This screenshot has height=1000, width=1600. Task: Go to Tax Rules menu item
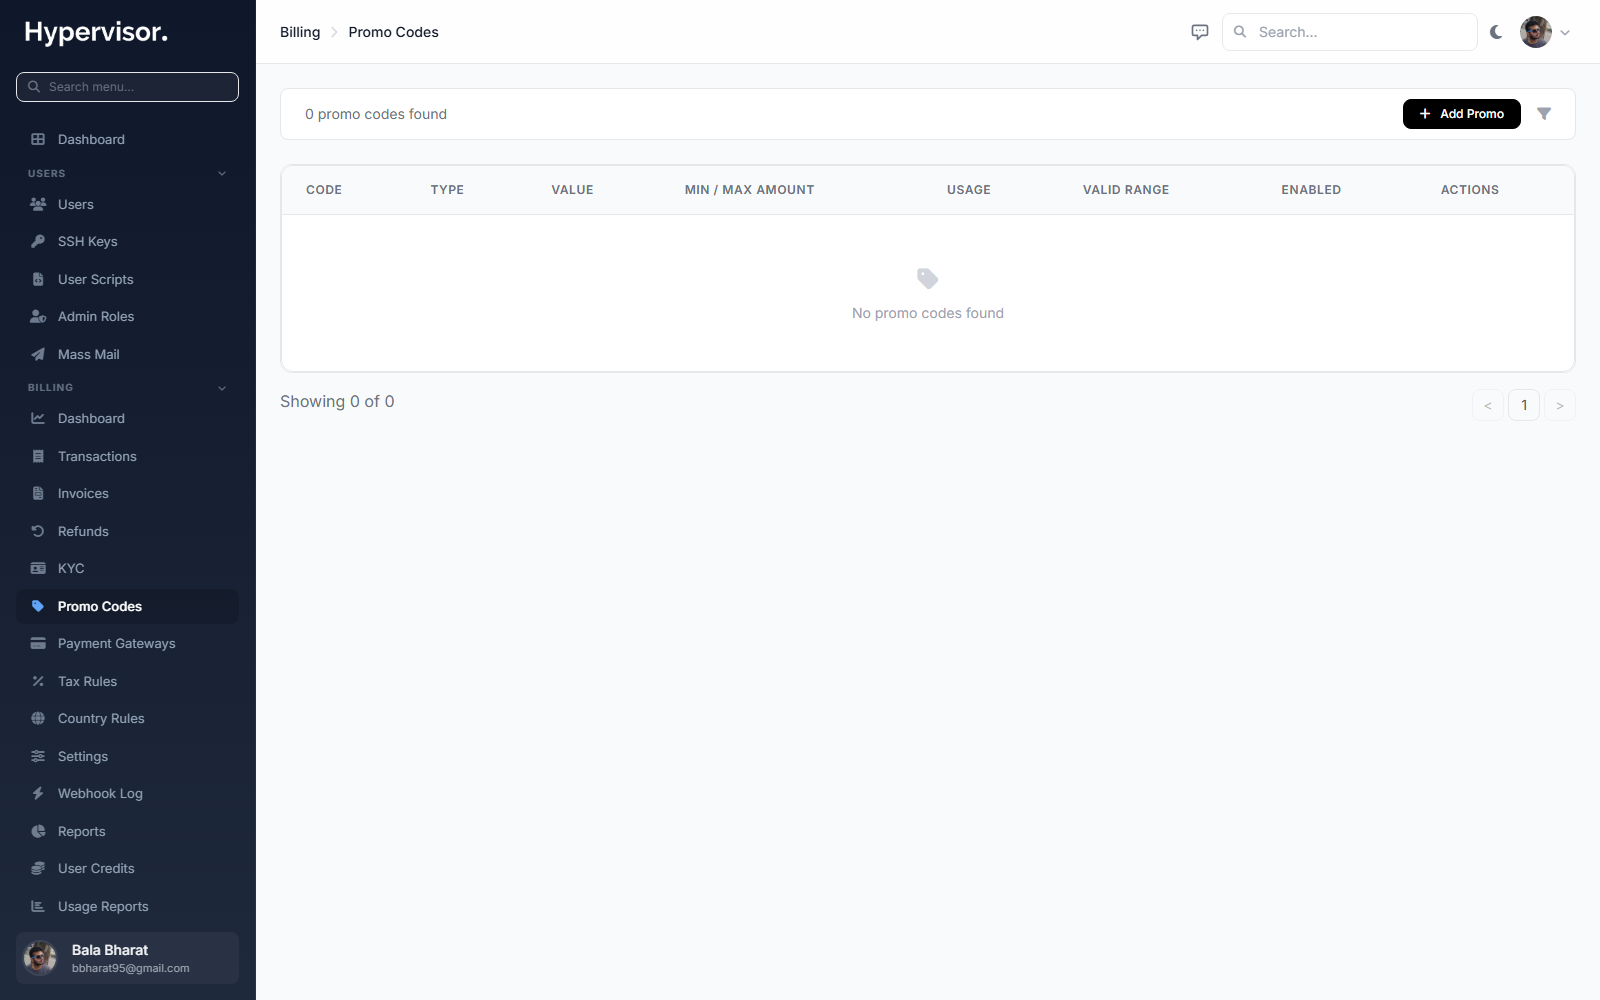coord(127,681)
